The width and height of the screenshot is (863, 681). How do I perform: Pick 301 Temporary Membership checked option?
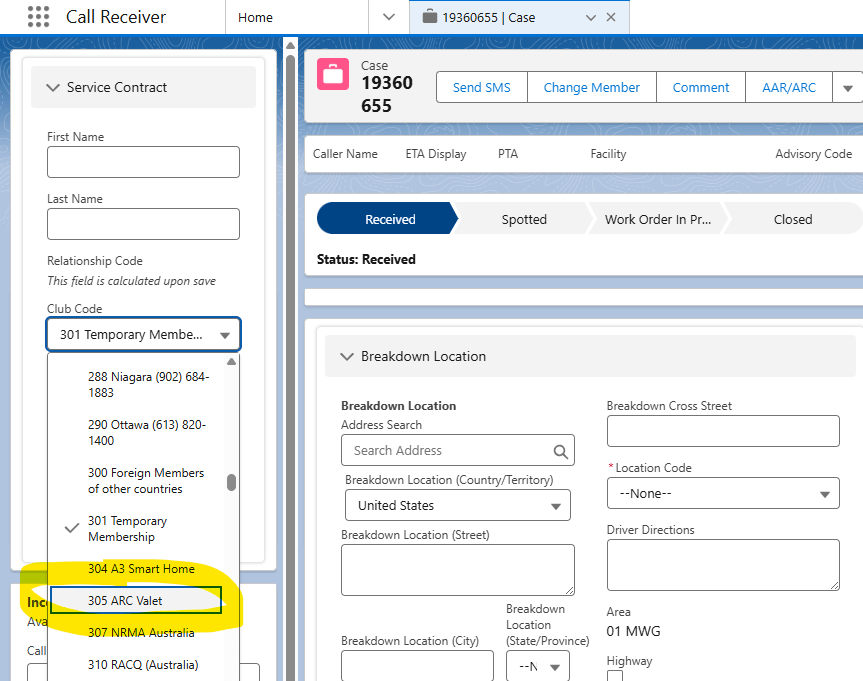coord(127,529)
